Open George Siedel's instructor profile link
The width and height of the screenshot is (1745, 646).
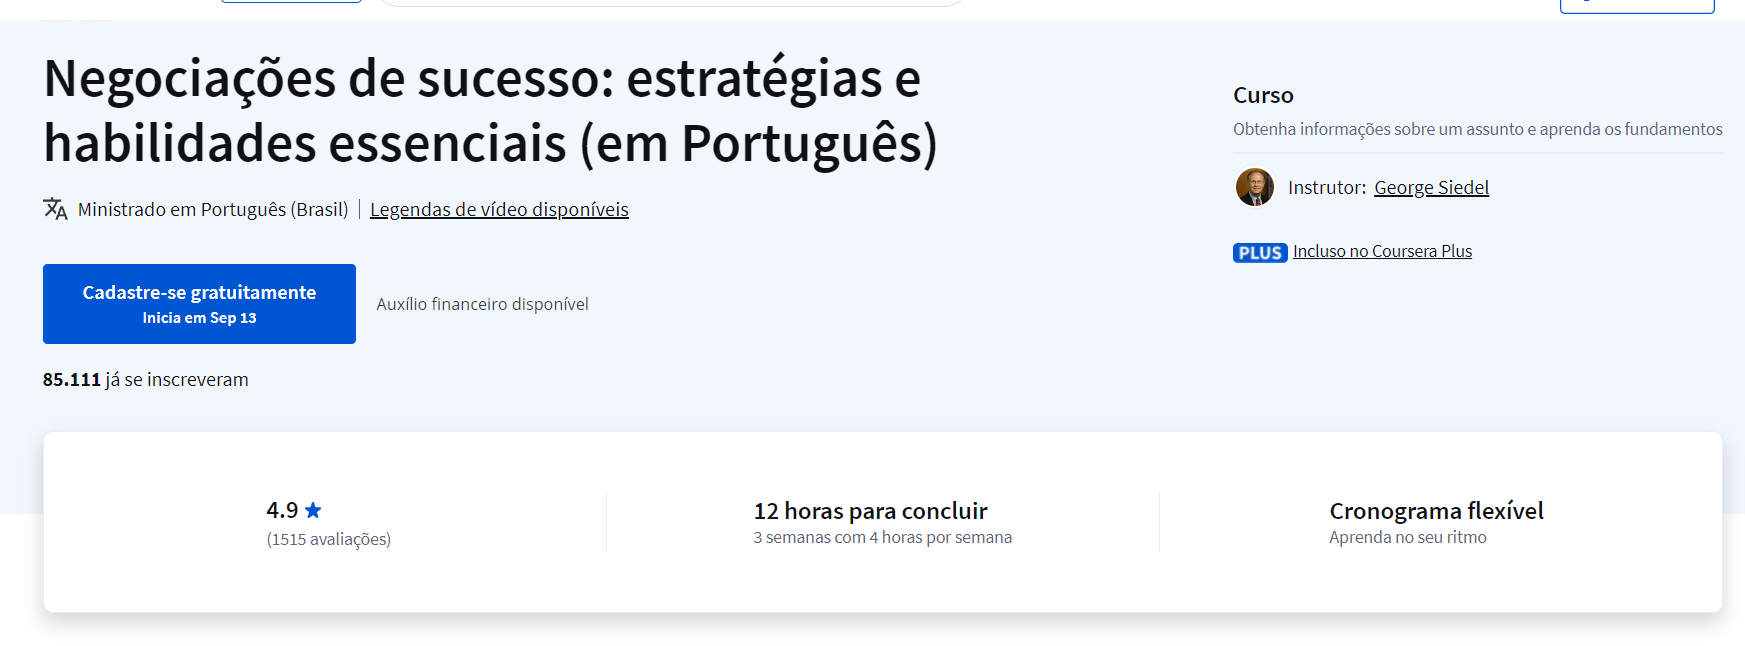[1431, 188]
